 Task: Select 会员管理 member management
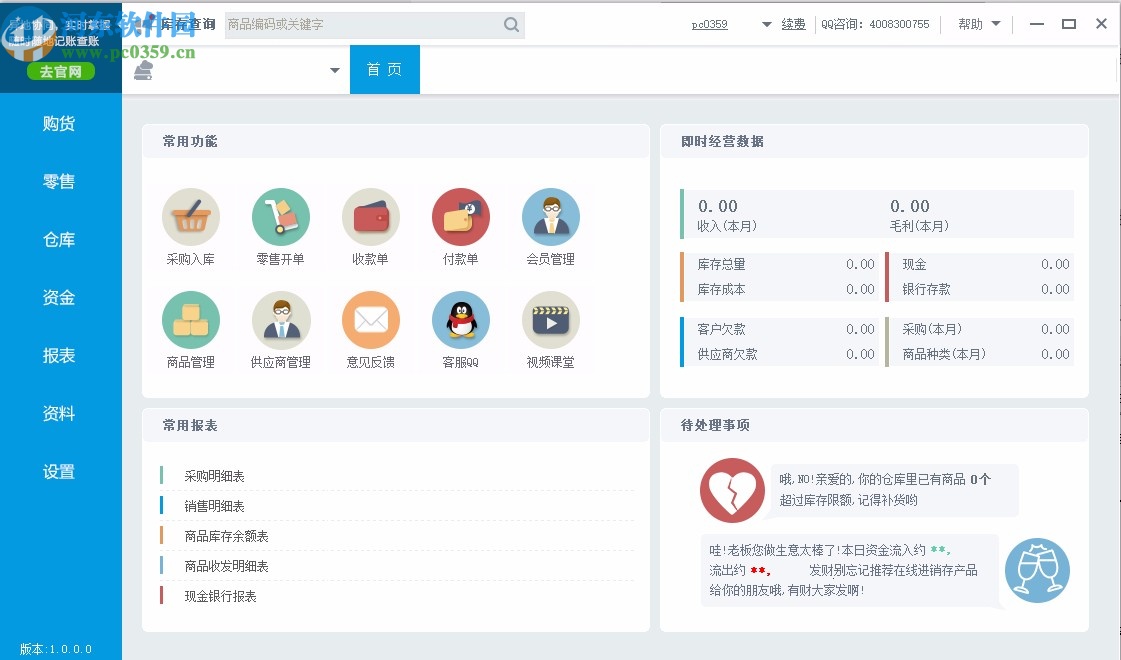(550, 216)
